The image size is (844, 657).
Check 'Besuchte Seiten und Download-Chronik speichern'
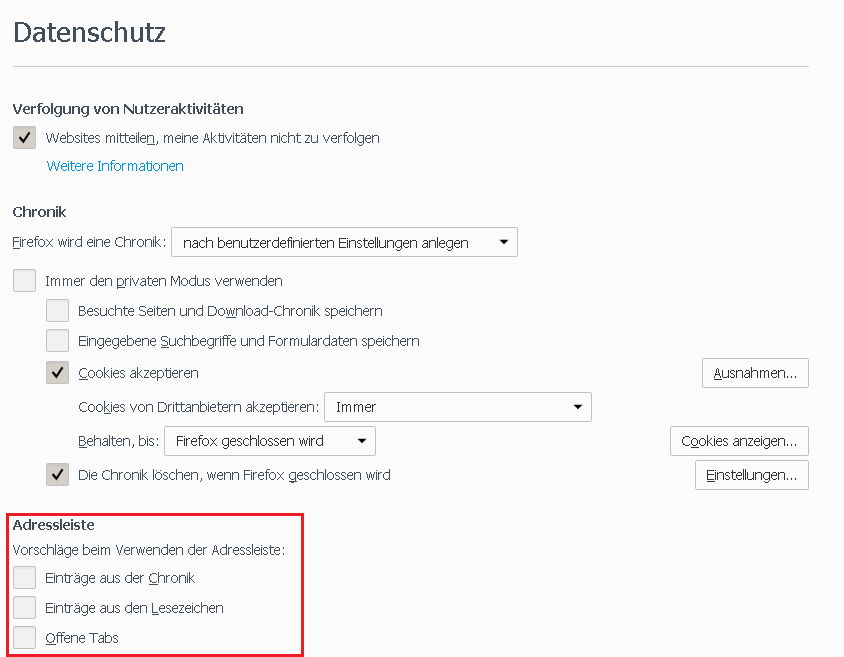click(58, 311)
